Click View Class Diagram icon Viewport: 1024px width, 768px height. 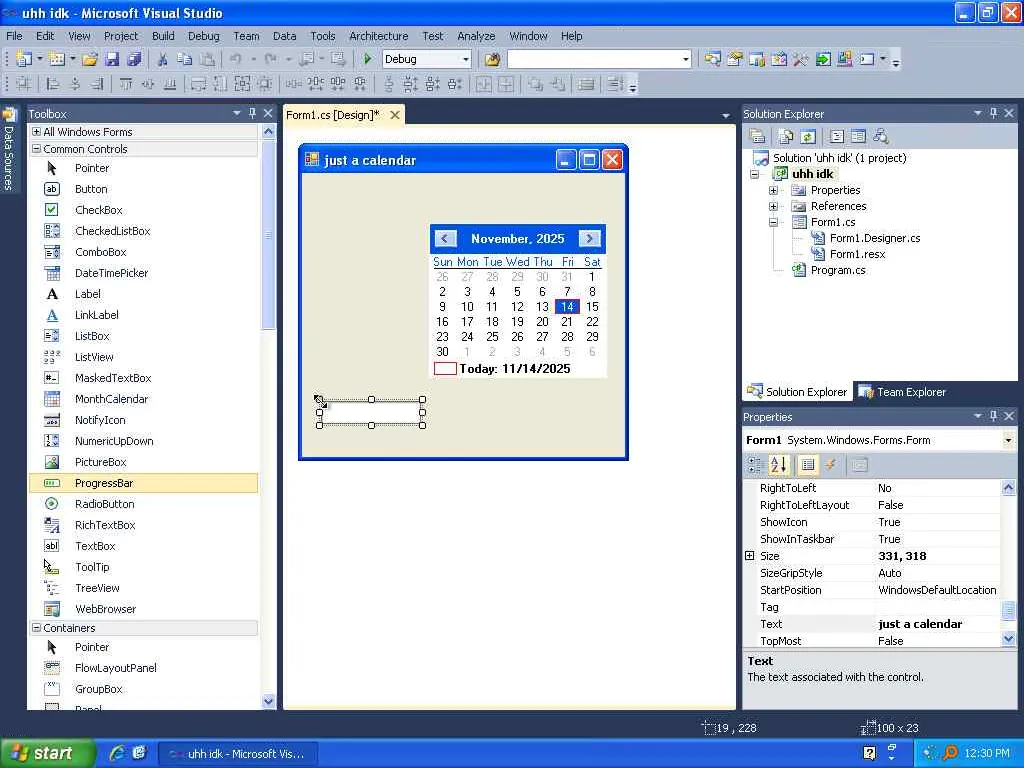880,136
